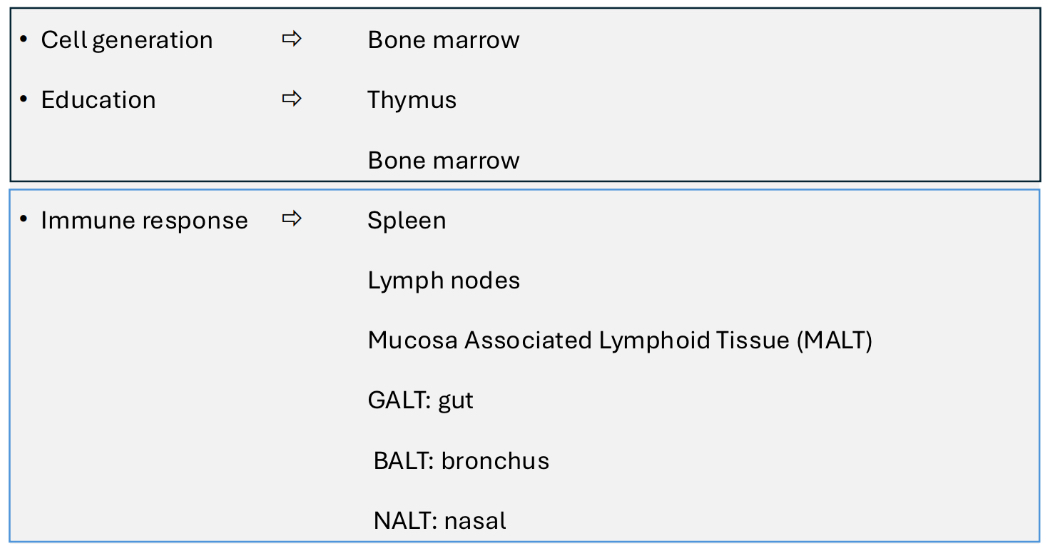Click the (MALT) abbreviation in parentheses
This screenshot has width=1049, height=547.
click(x=834, y=341)
